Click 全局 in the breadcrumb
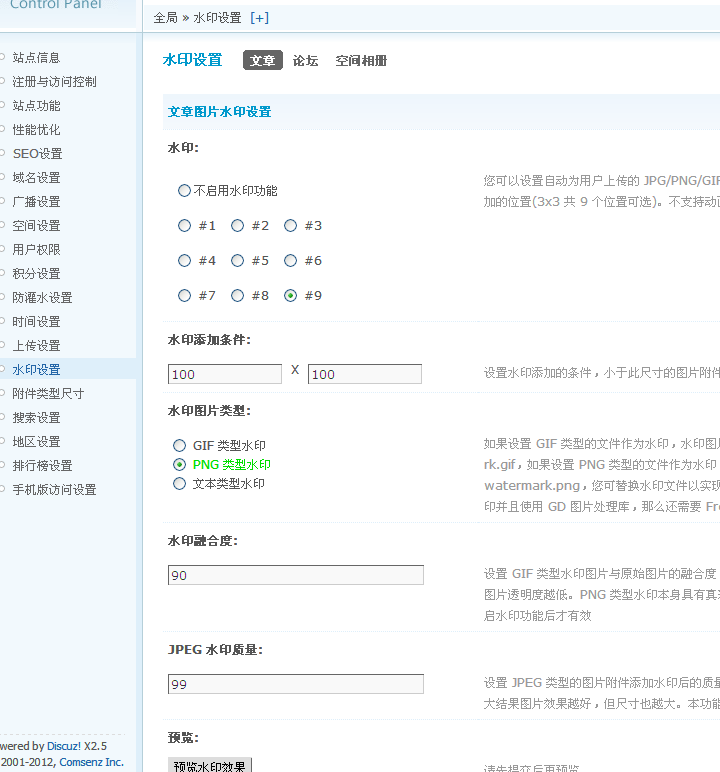Screen dimensions: 720x772 pyautogui.click(x=165, y=18)
